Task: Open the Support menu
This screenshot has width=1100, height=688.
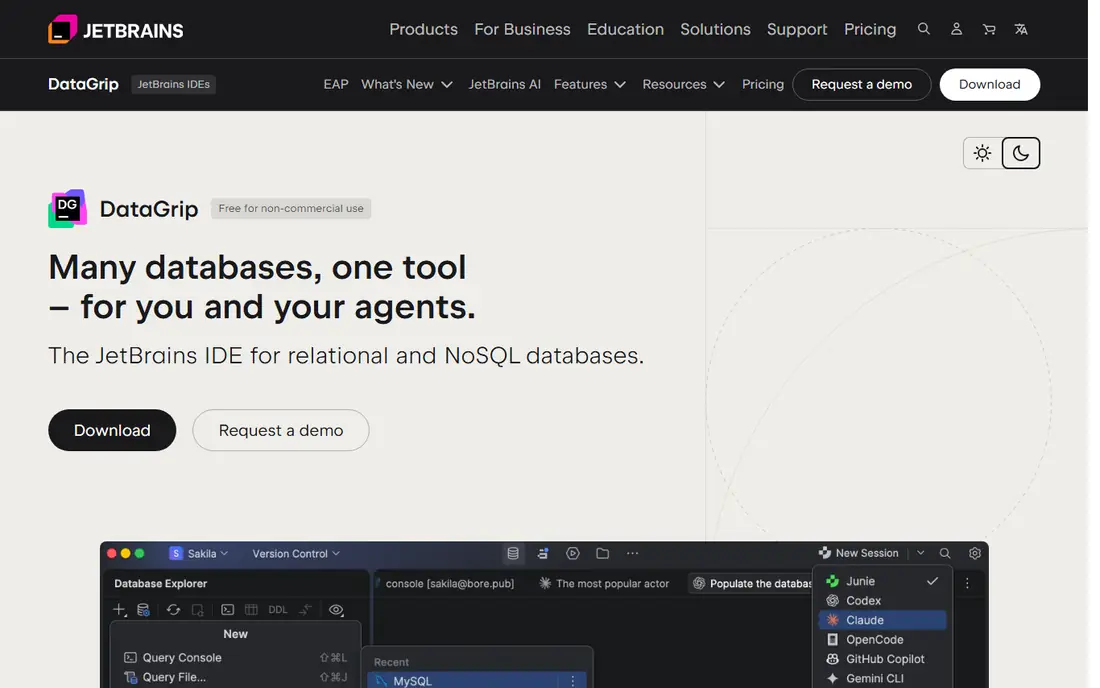Action: pyautogui.click(x=797, y=29)
